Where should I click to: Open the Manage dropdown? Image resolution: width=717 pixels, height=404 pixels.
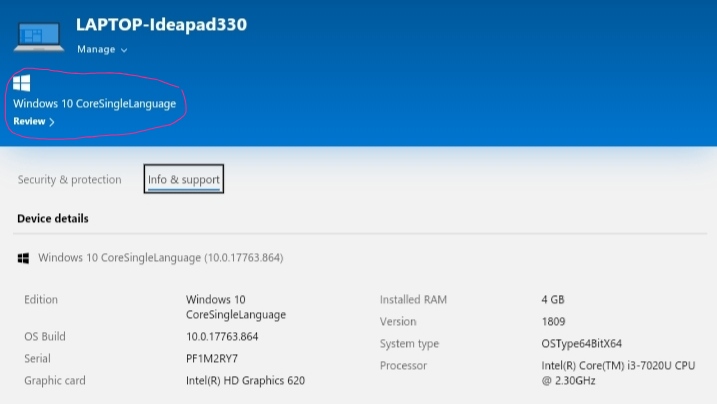102,49
